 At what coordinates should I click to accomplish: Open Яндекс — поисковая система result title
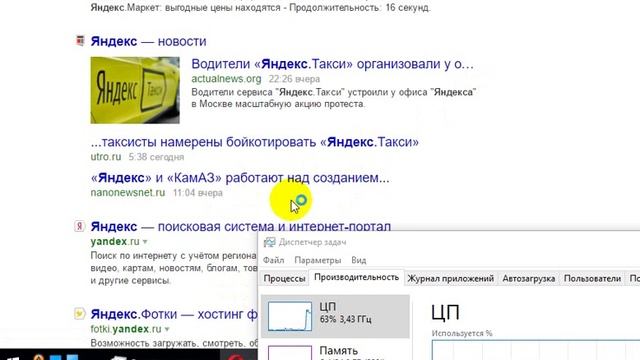point(241,227)
